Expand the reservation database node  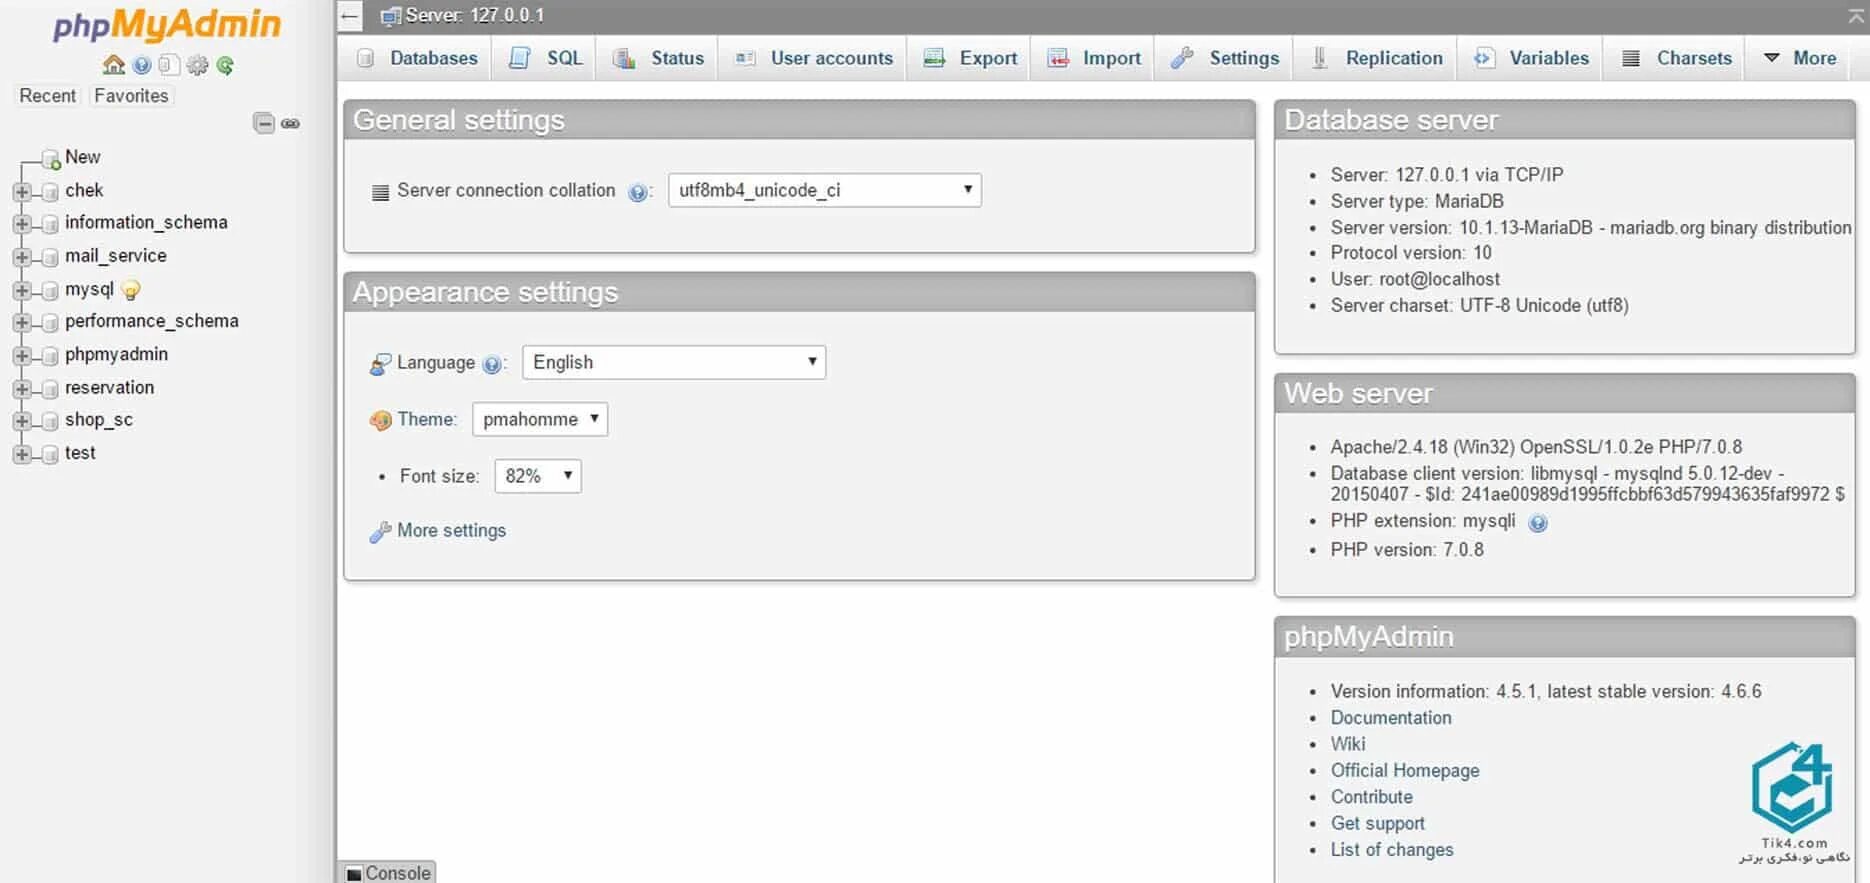pyautogui.click(x=22, y=389)
